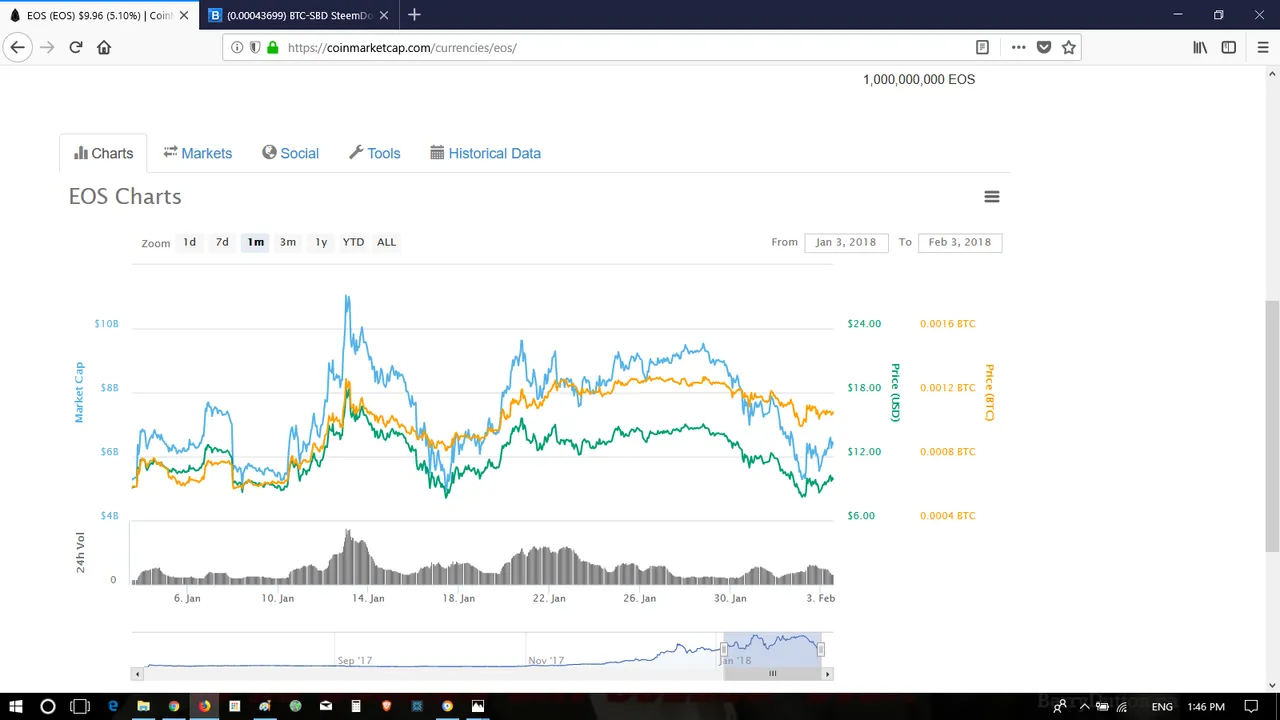The height and width of the screenshot is (720, 1280).
Task: Toggle the Firefox sidebar
Action: [1229, 47]
